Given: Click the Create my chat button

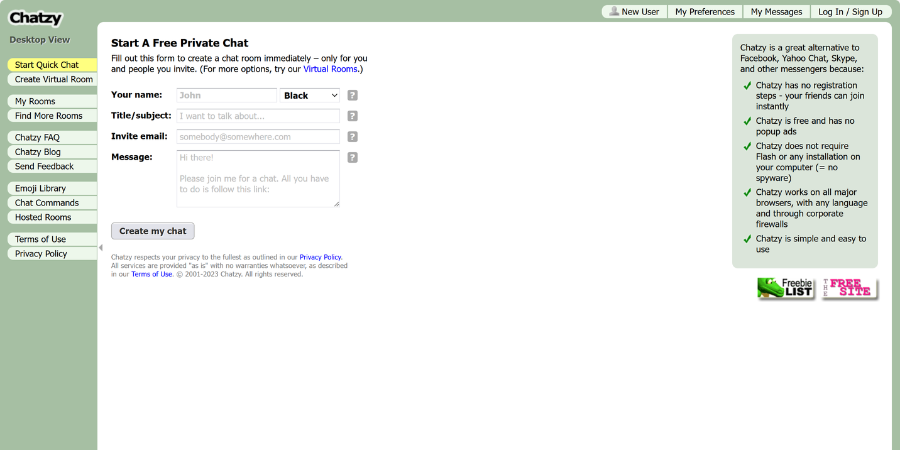Looking at the screenshot, I should [153, 231].
